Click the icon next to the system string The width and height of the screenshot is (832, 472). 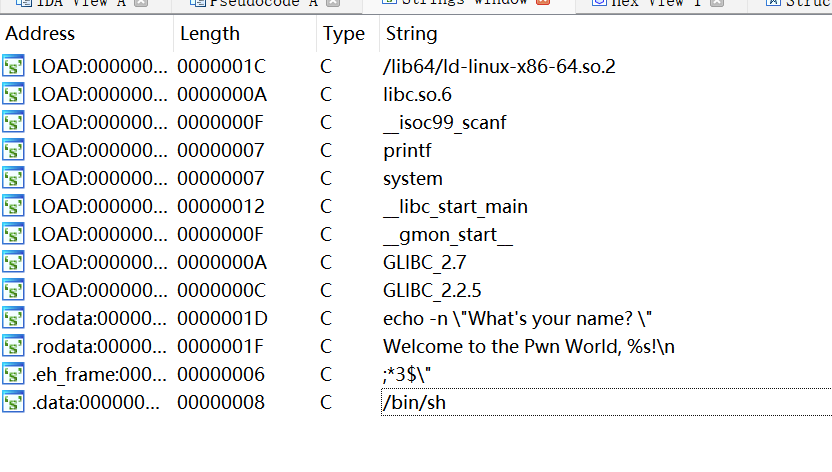coord(14,179)
